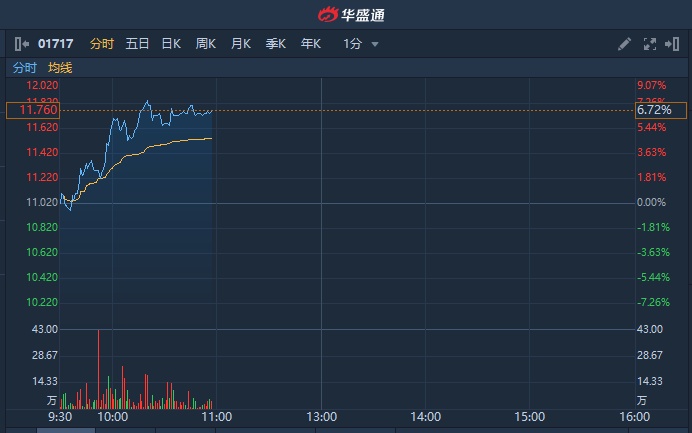Open the pencil drawing tool

pos(624,44)
